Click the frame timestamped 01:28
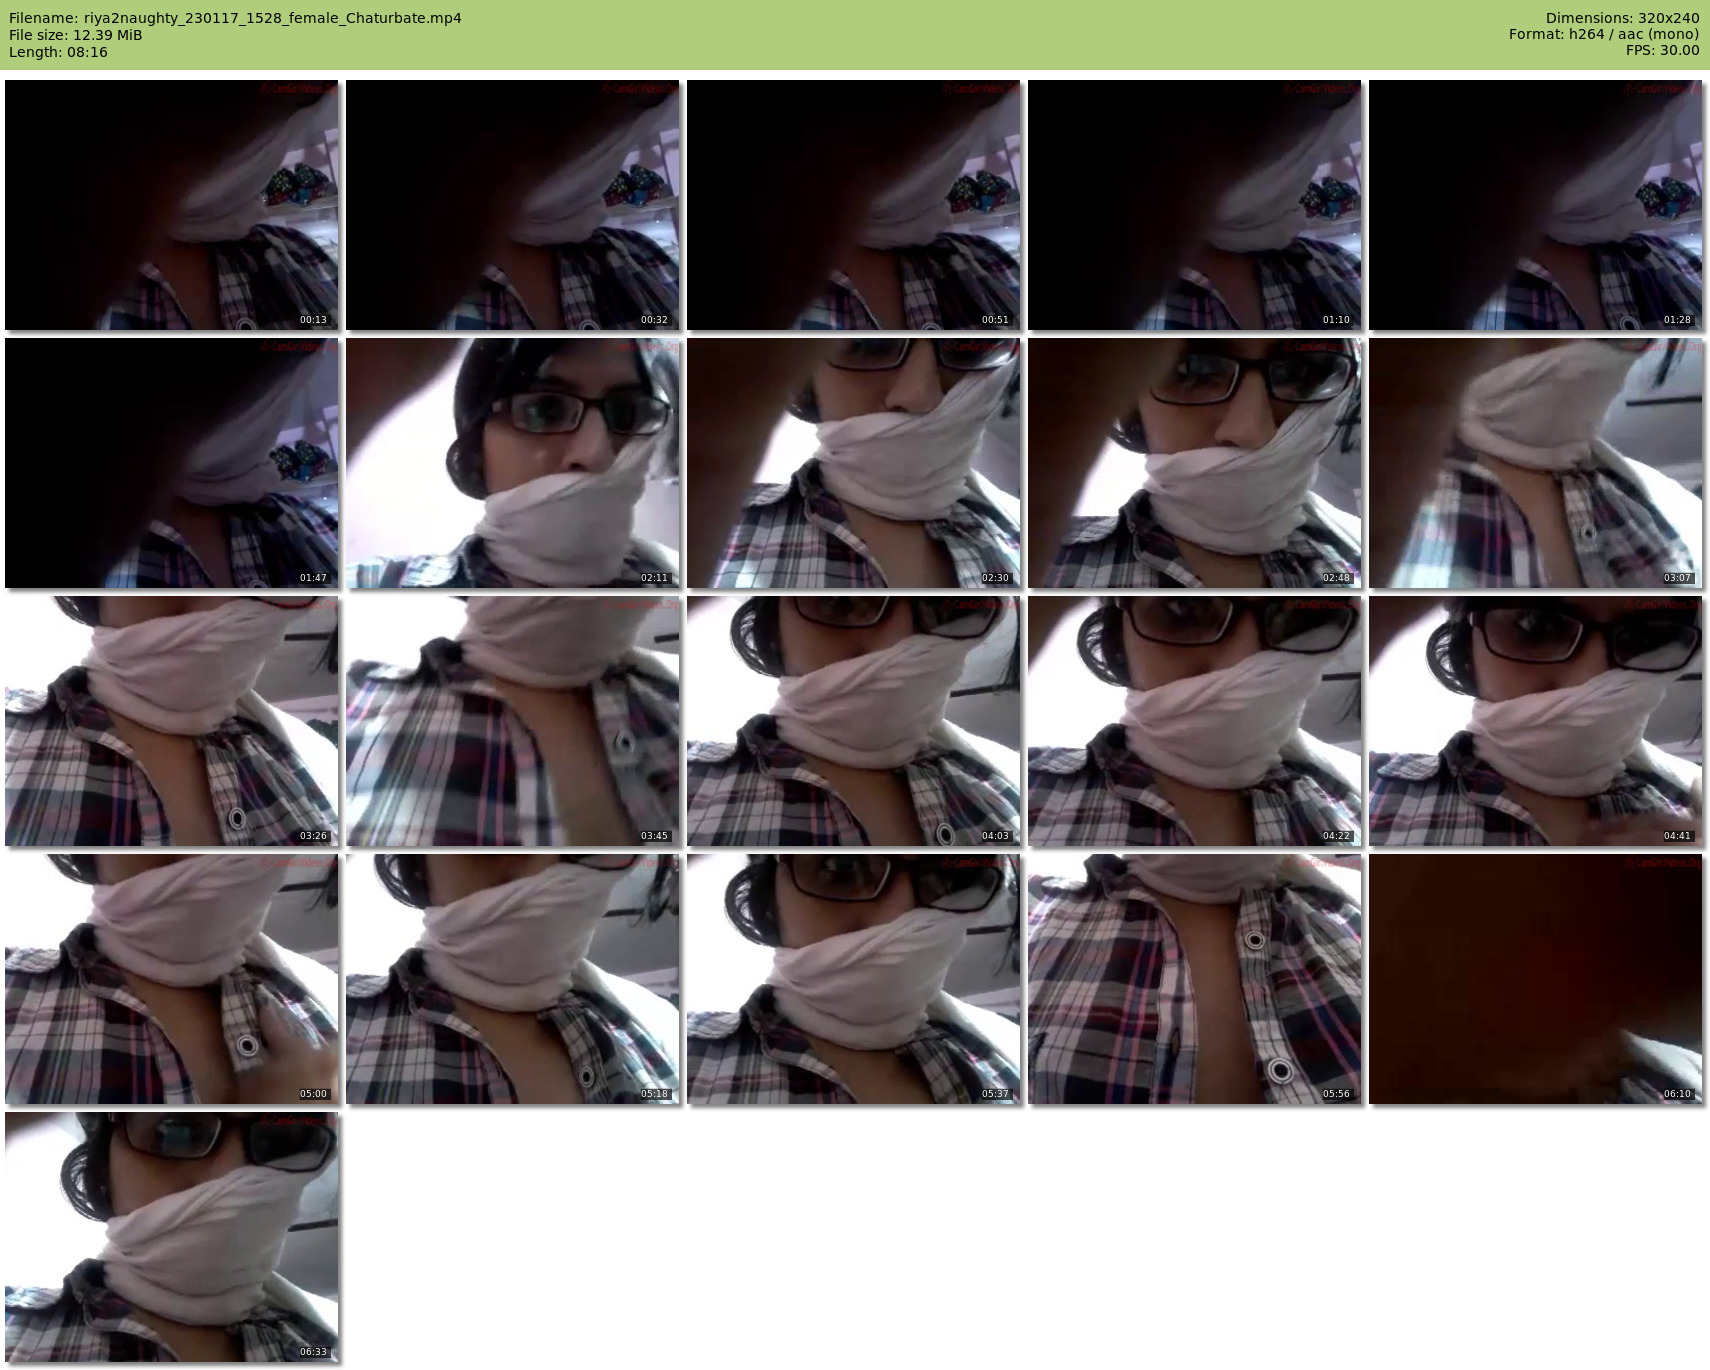This screenshot has width=1710, height=1370. (x=1535, y=205)
